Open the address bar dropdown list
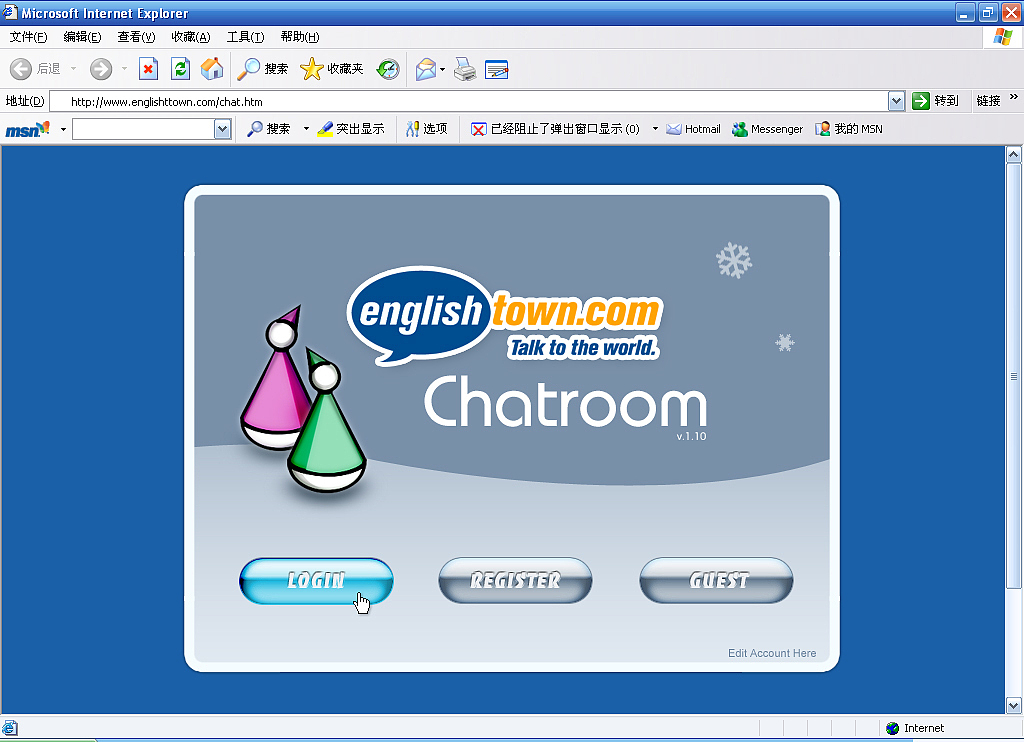 coord(897,101)
